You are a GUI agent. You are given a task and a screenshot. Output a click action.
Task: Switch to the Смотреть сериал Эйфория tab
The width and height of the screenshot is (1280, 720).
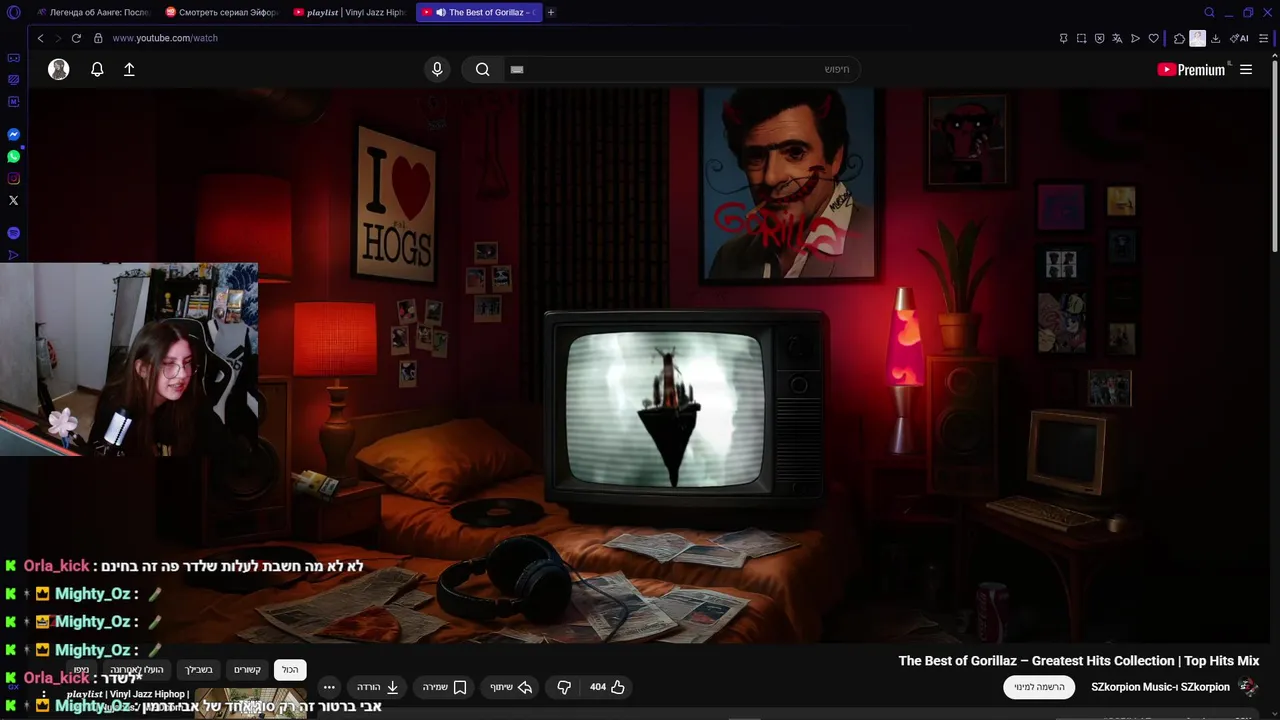click(220, 12)
